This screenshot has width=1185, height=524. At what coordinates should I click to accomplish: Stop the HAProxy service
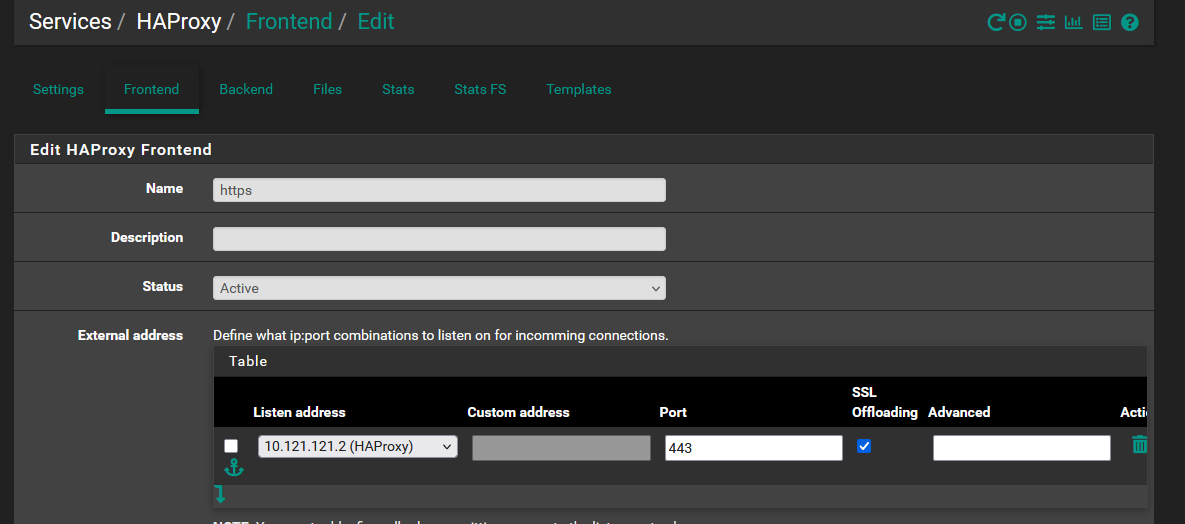pos(1018,22)
